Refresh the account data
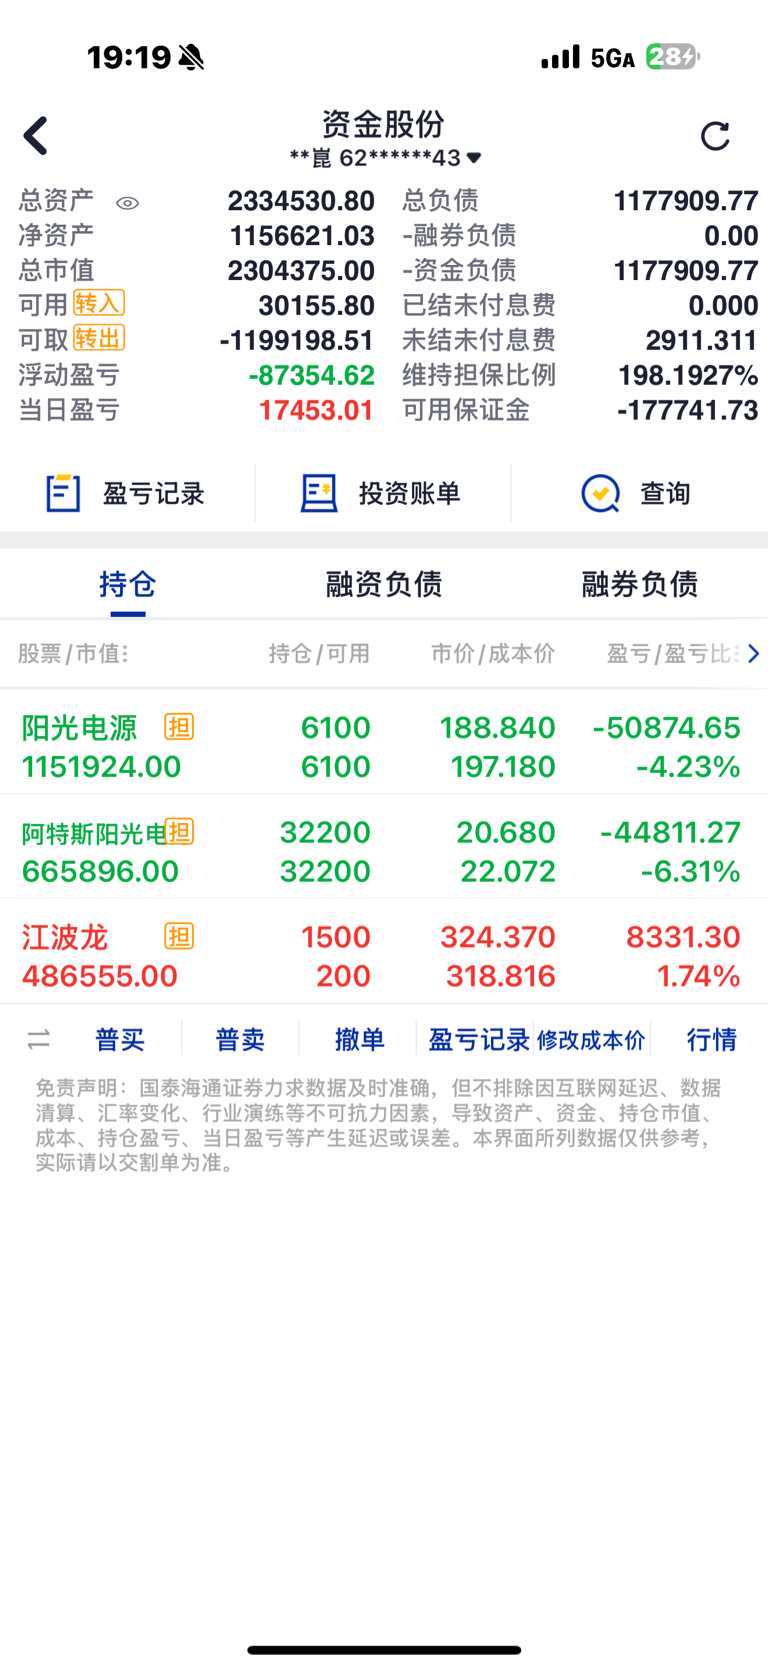This screenshot has height=1669, width=768. (715, 136)
